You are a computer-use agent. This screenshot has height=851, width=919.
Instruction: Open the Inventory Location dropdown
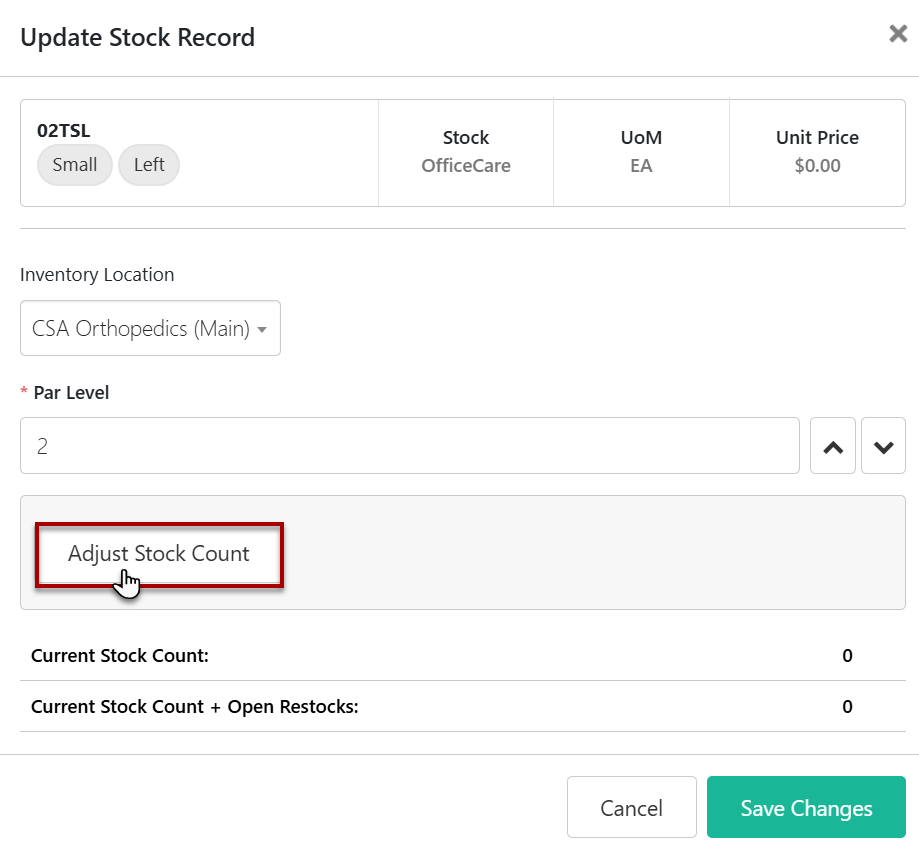click(150, 328)
